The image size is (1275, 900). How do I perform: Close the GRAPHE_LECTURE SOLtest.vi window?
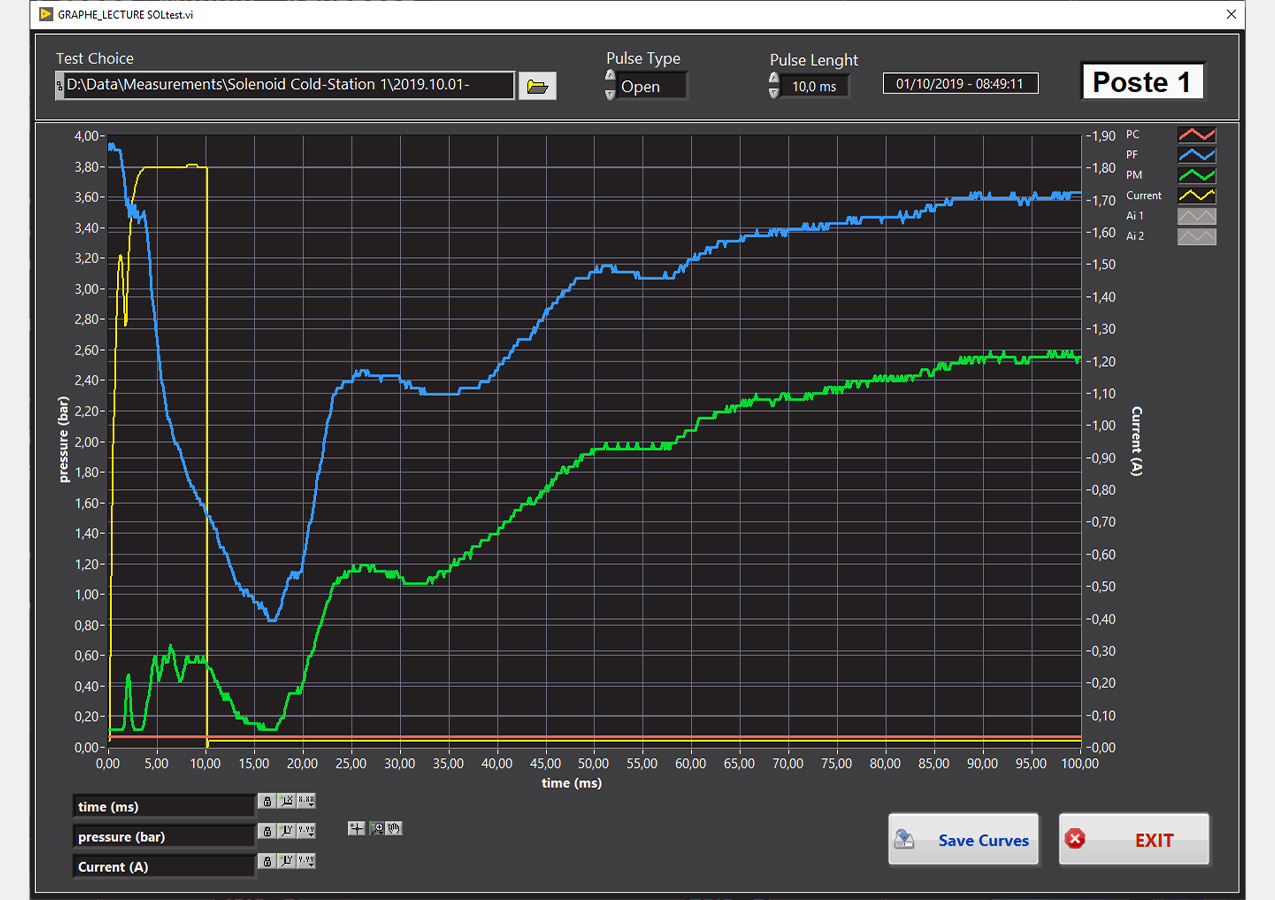click(x=1231, y=14)
